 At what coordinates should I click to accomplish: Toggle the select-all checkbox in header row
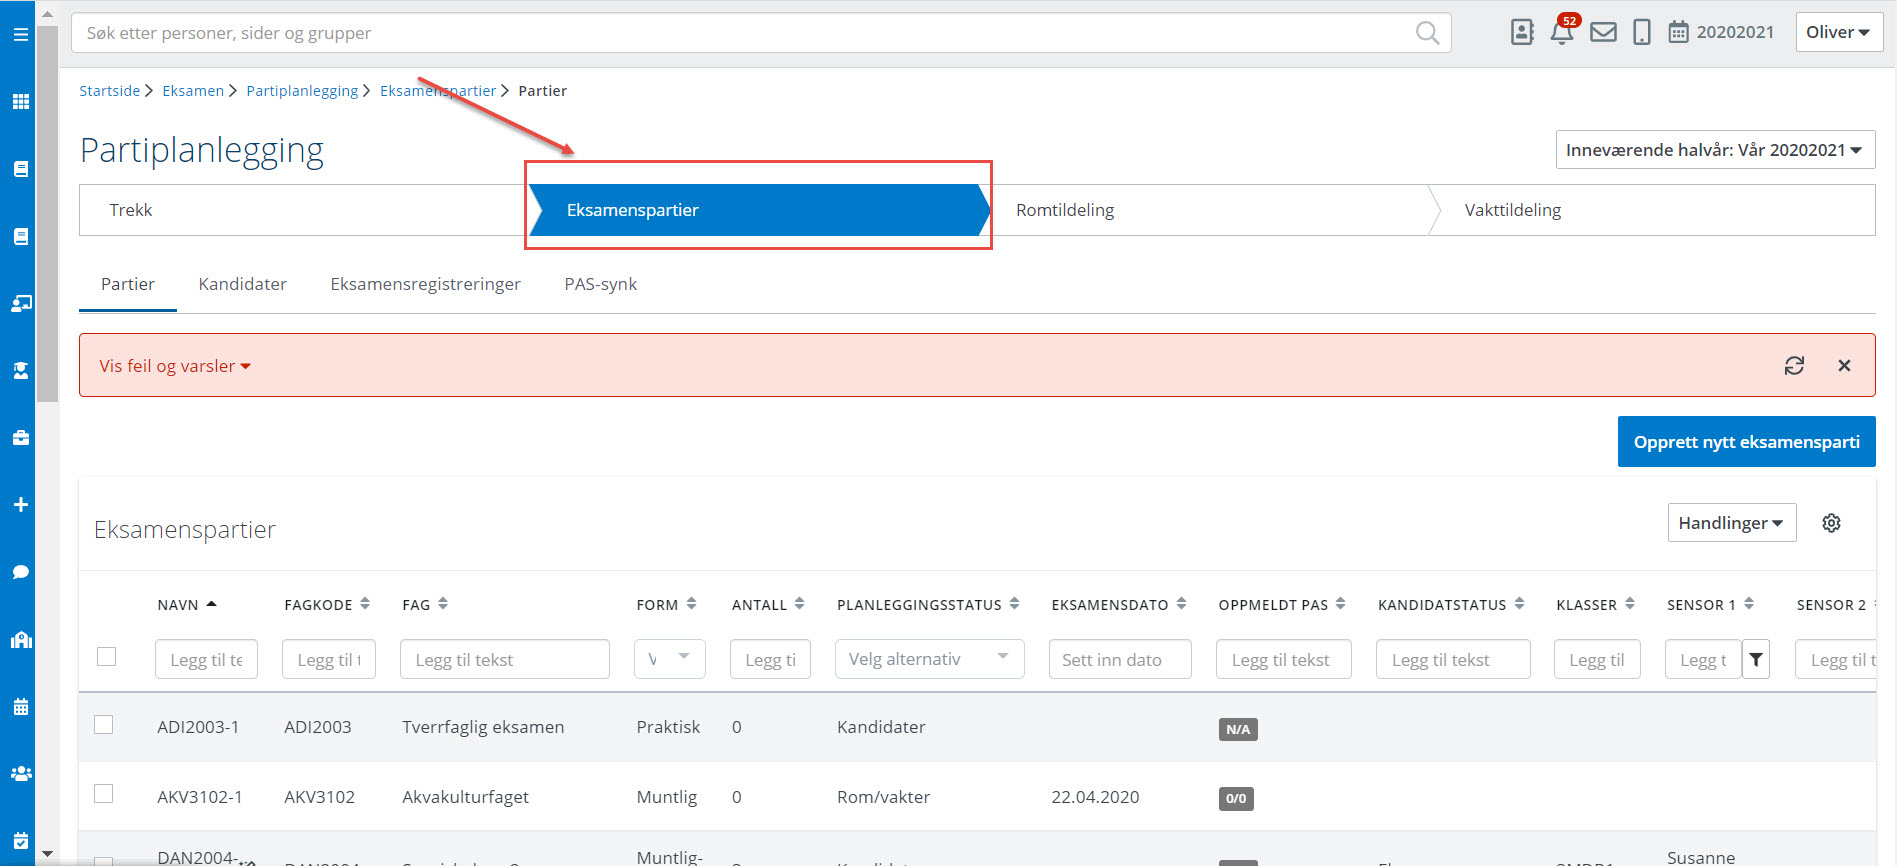(x=106, y=657)
